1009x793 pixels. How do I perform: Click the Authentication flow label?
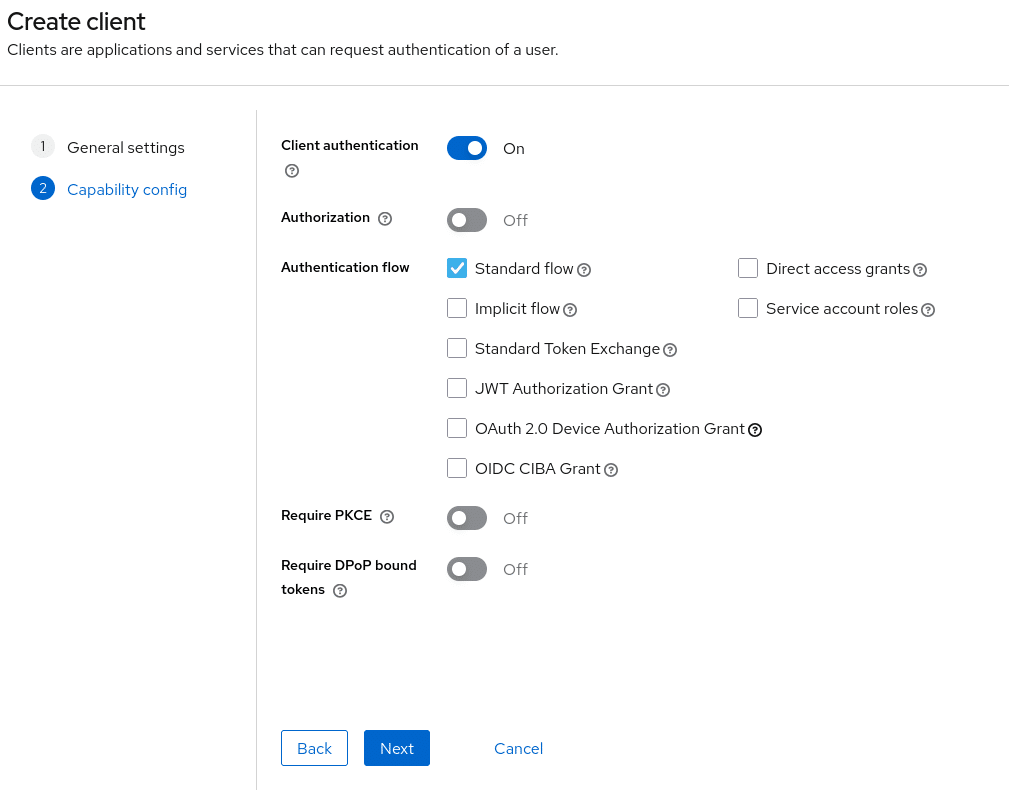[x=345, y=267]
